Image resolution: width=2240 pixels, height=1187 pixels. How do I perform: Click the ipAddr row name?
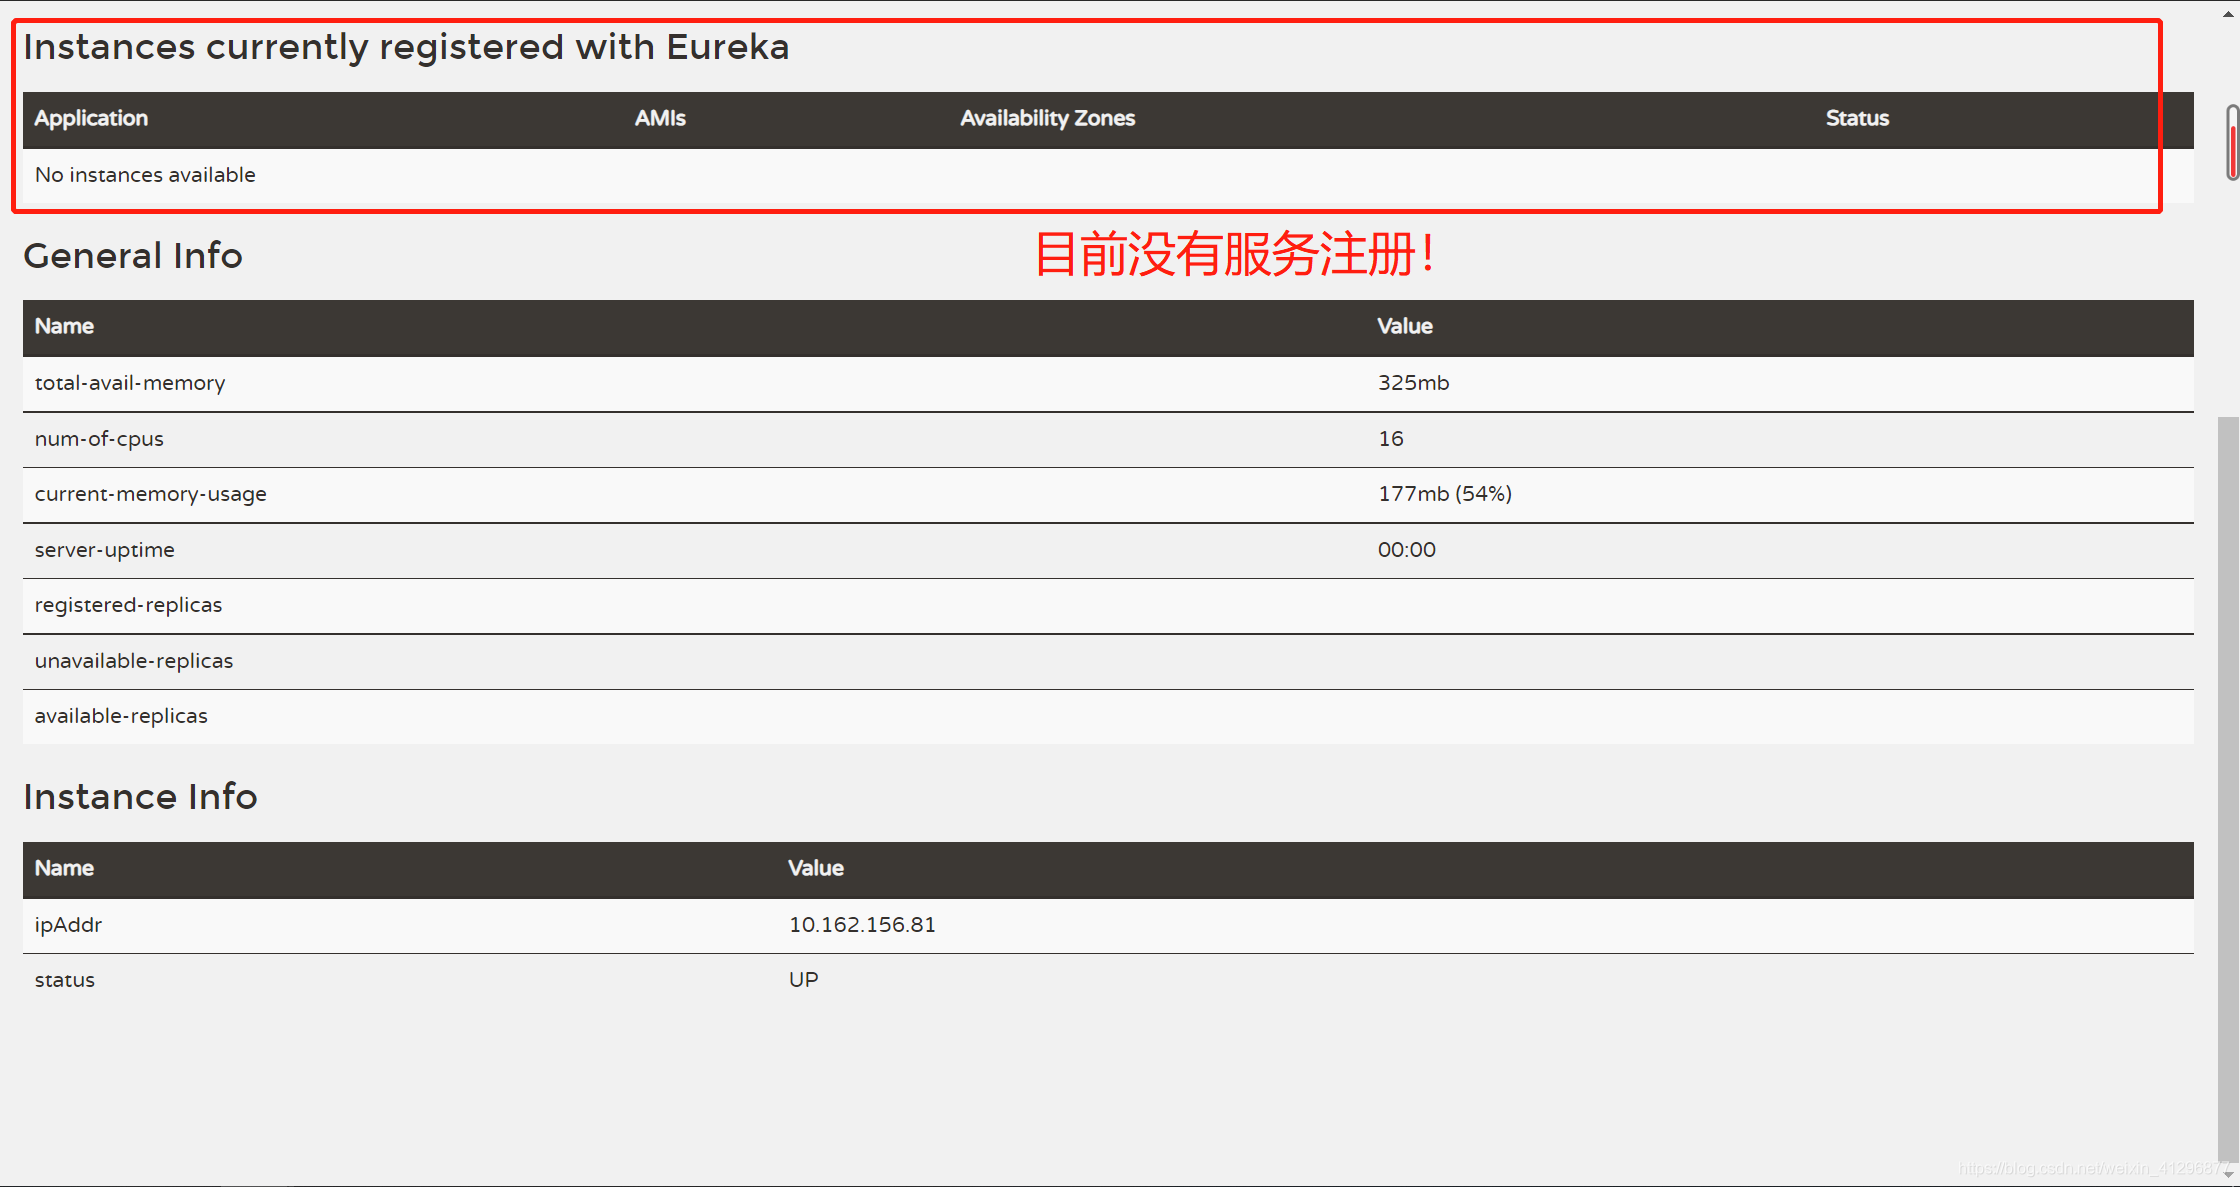pos(68,925)
